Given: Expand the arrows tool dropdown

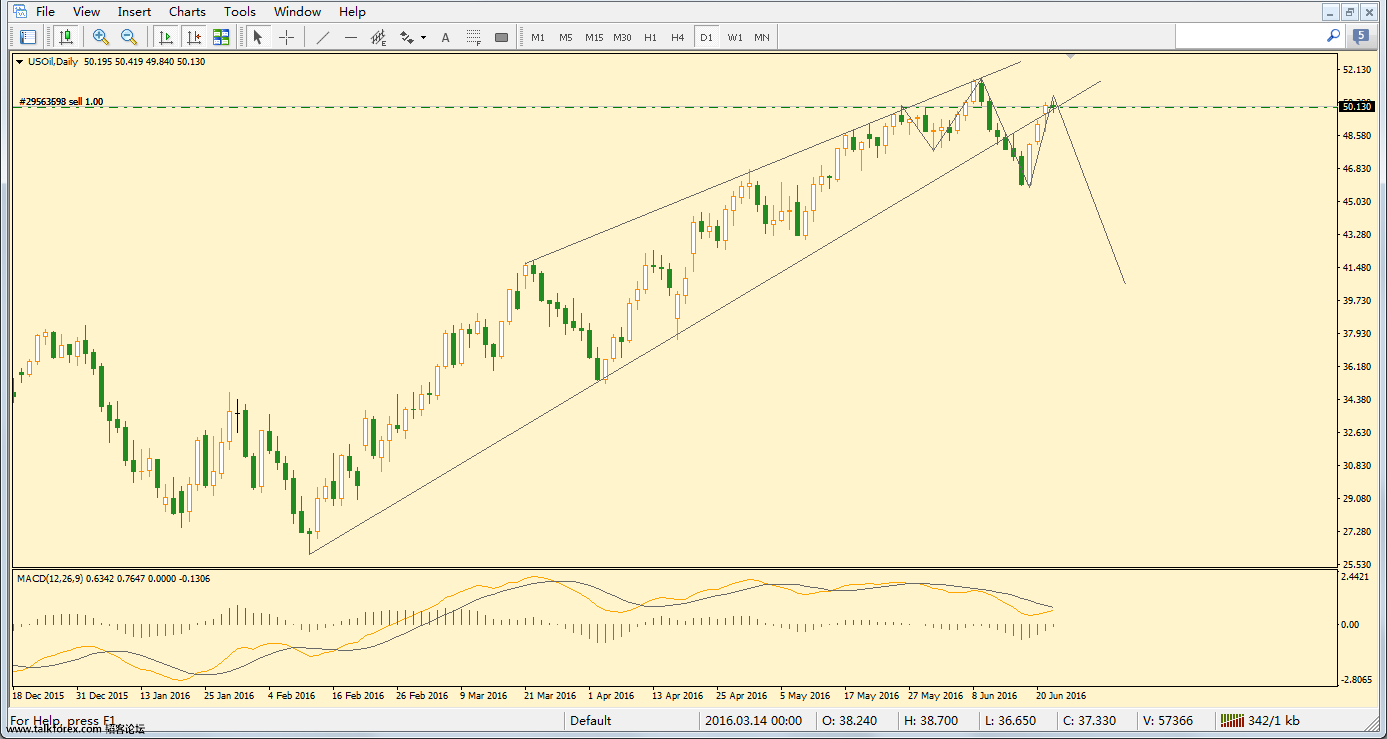Looking at the screenshot, I should coord(424,38).
